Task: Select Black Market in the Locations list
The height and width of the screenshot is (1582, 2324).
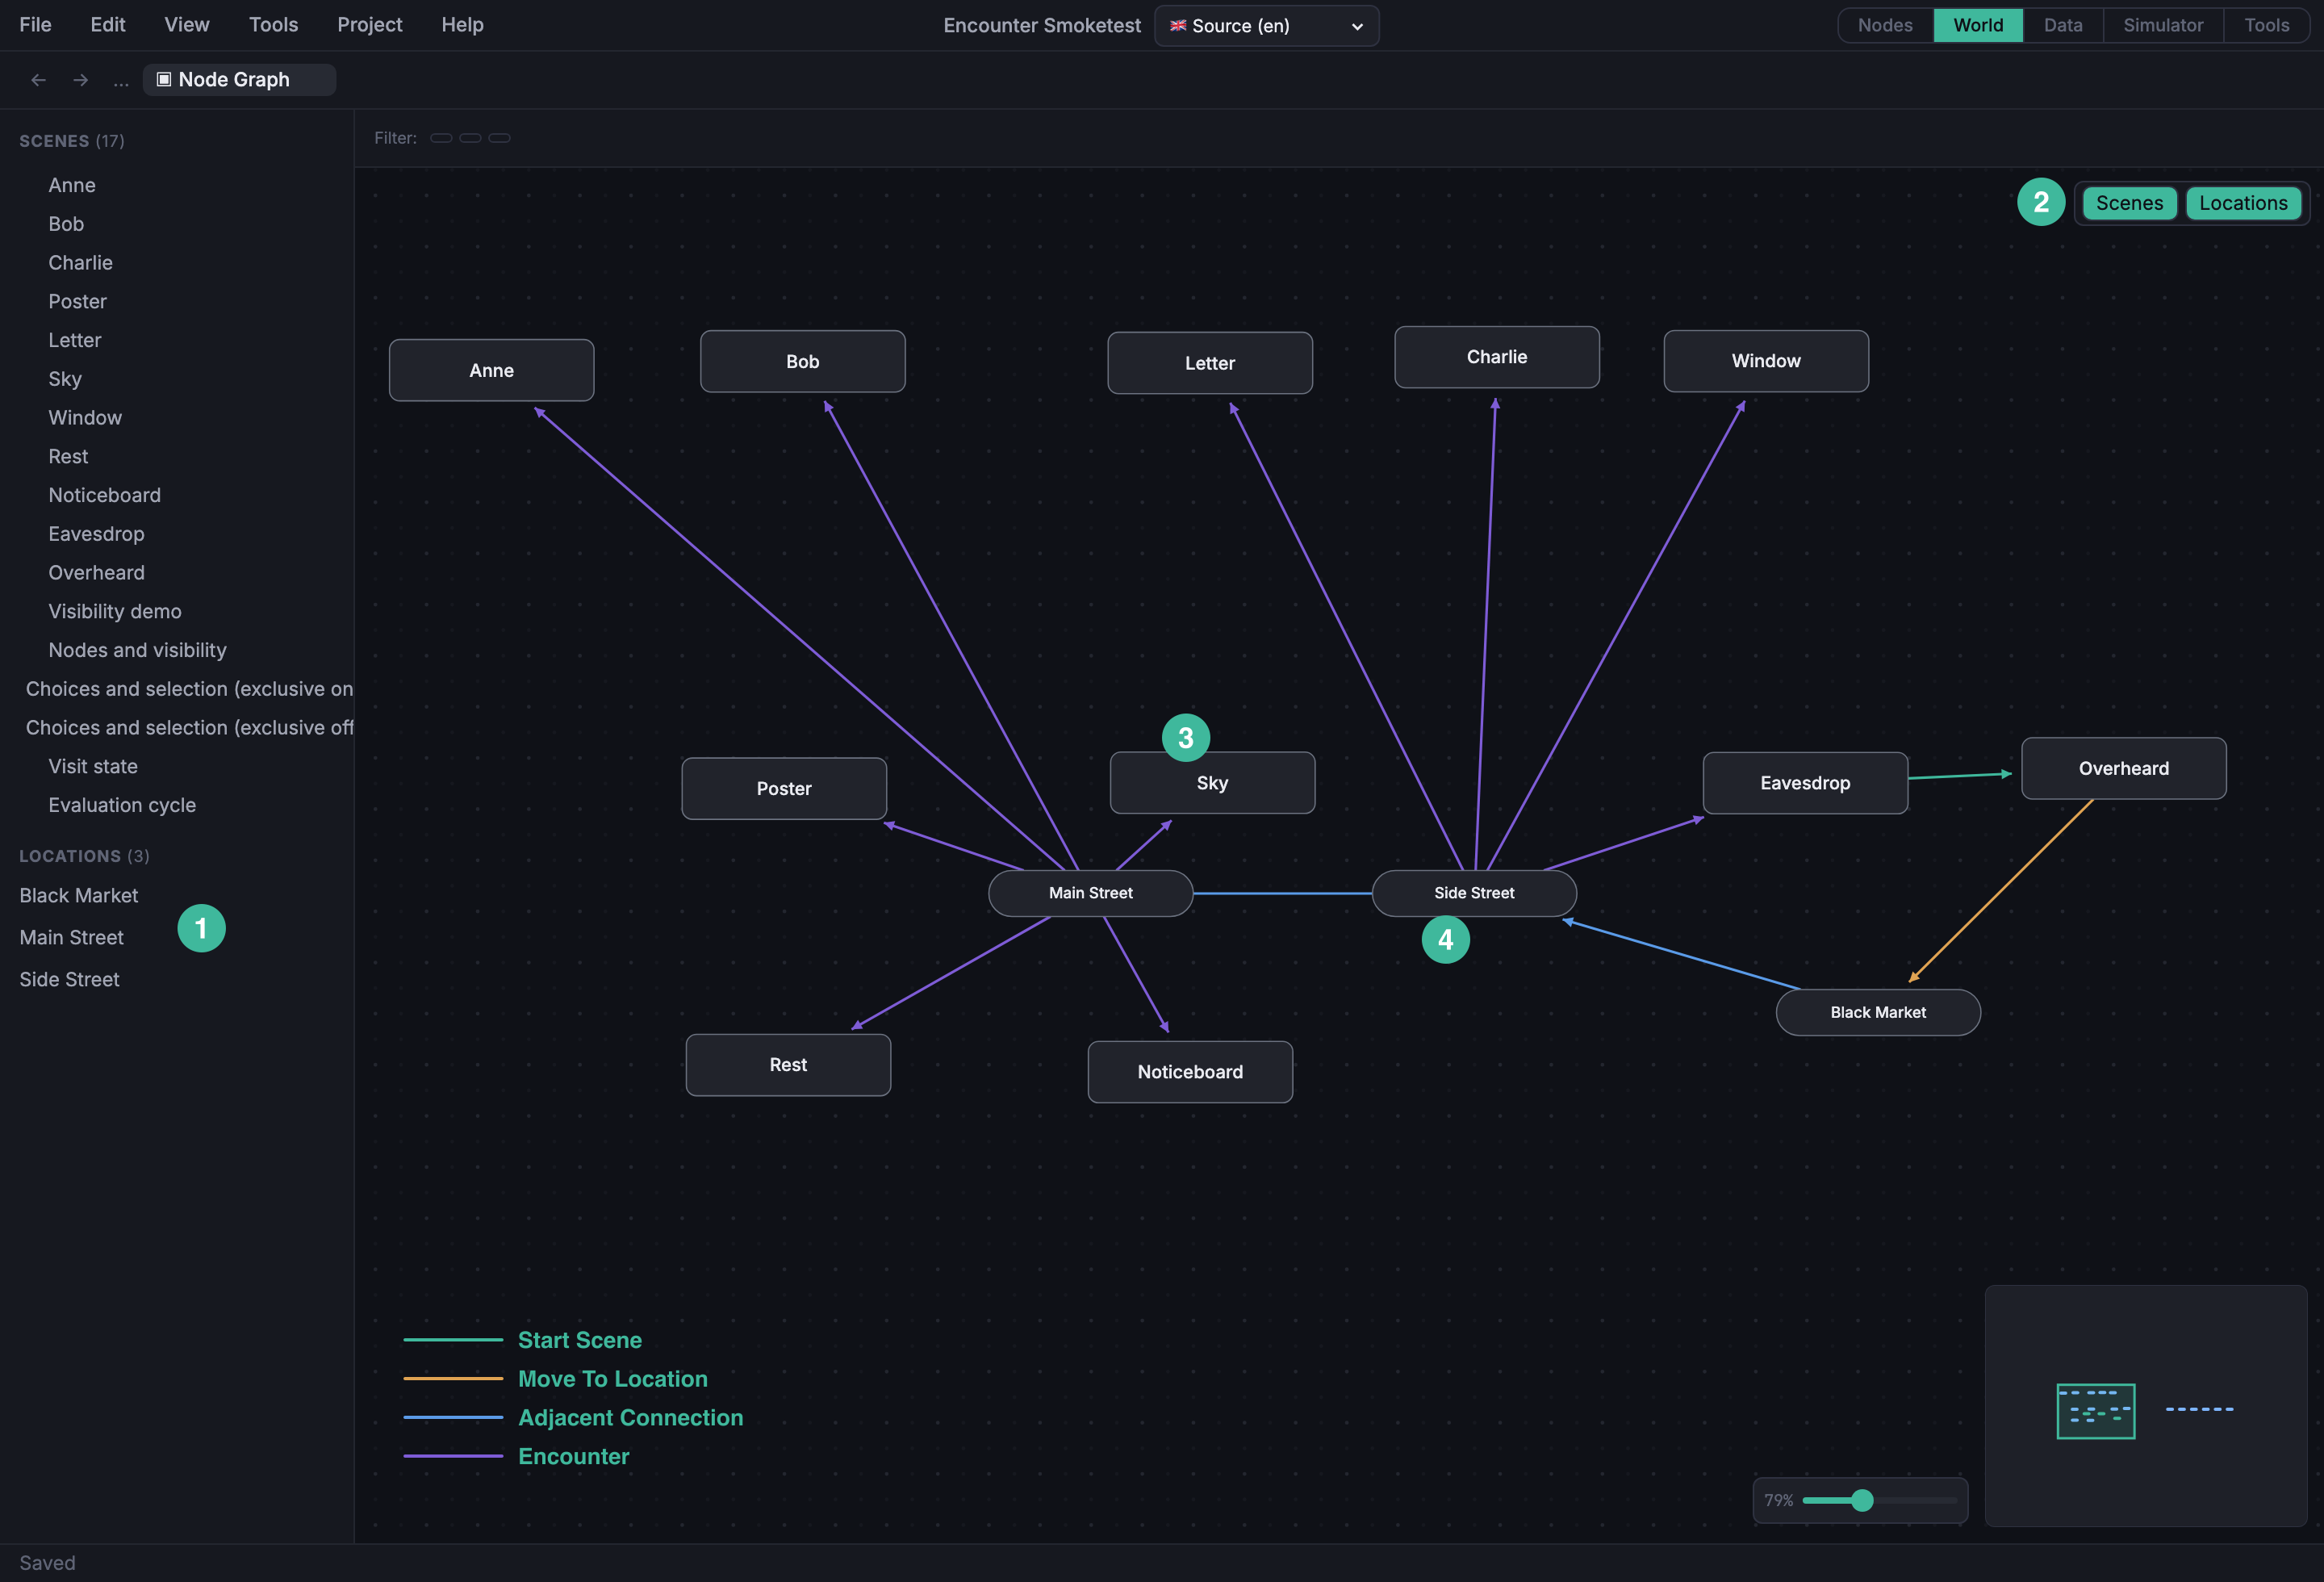Action: (79, 896)
